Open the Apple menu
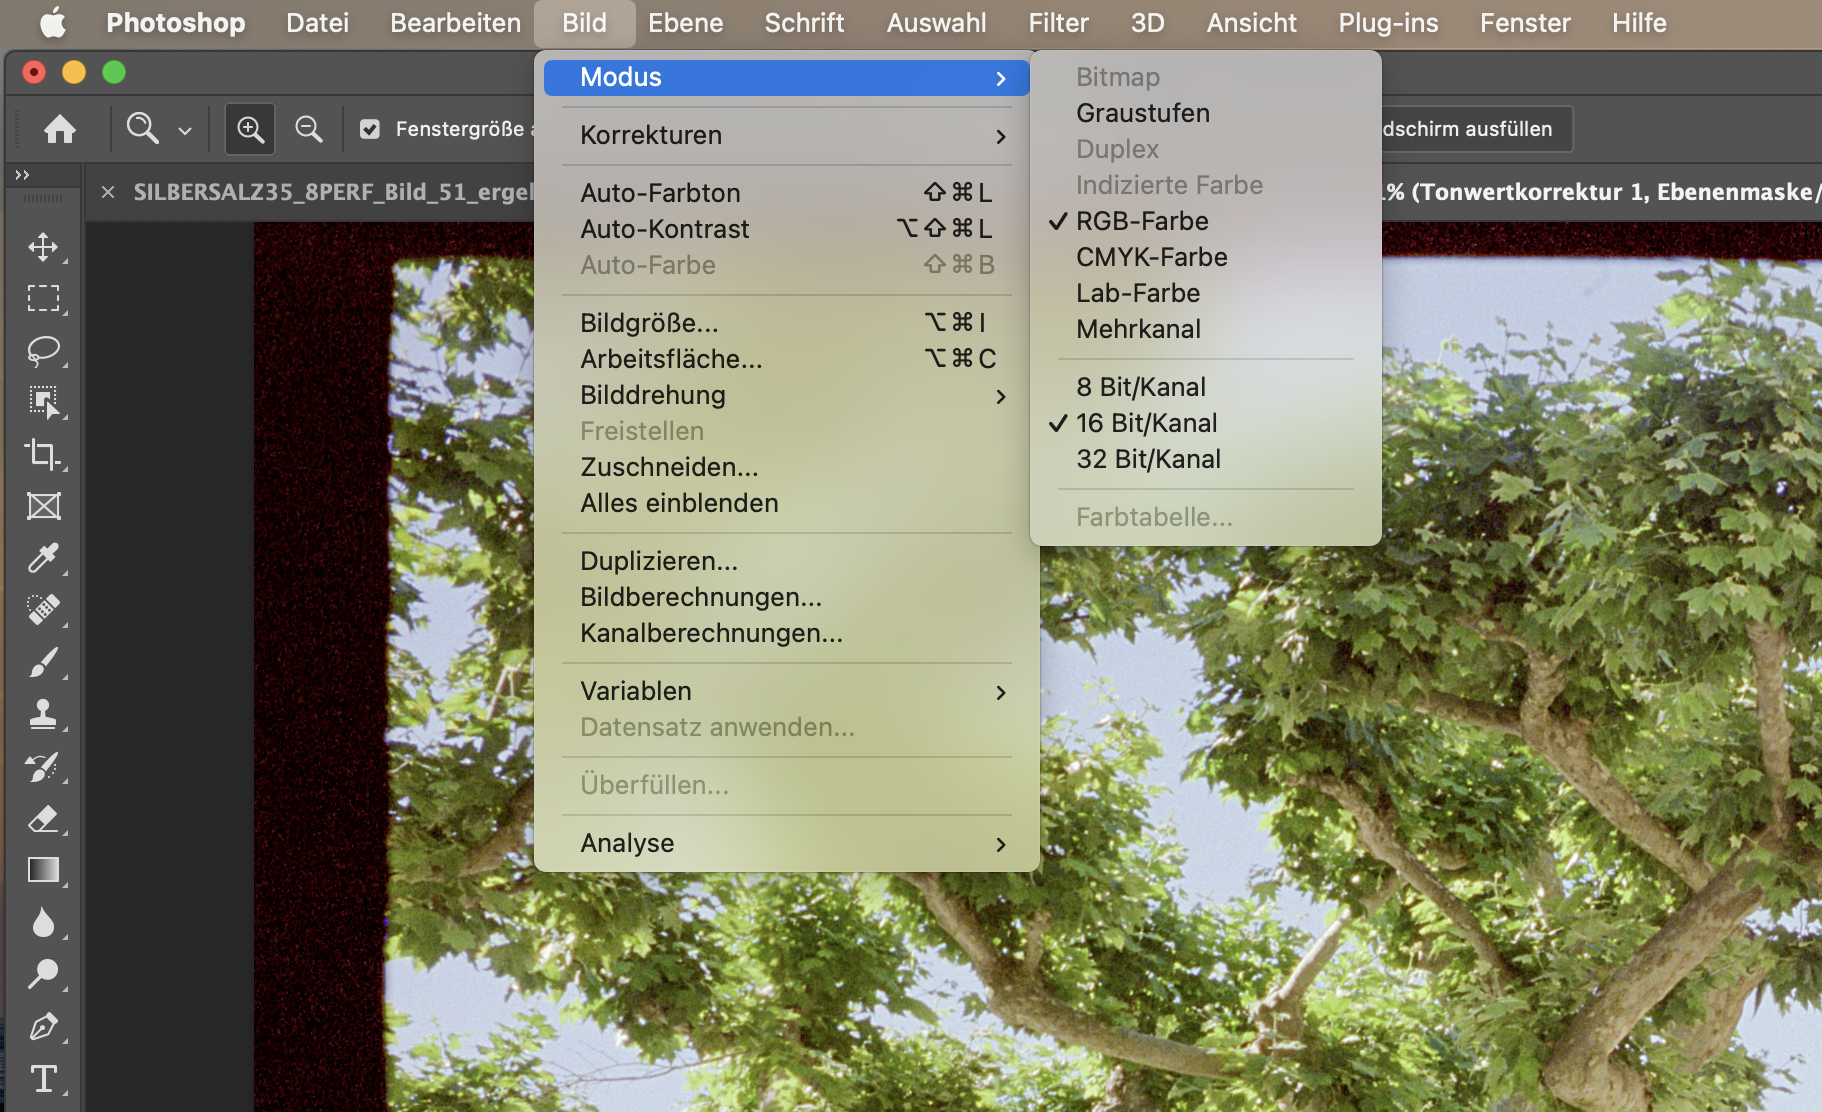Viewport: 1822px width, 1112px height. click(x=53, y=22)
